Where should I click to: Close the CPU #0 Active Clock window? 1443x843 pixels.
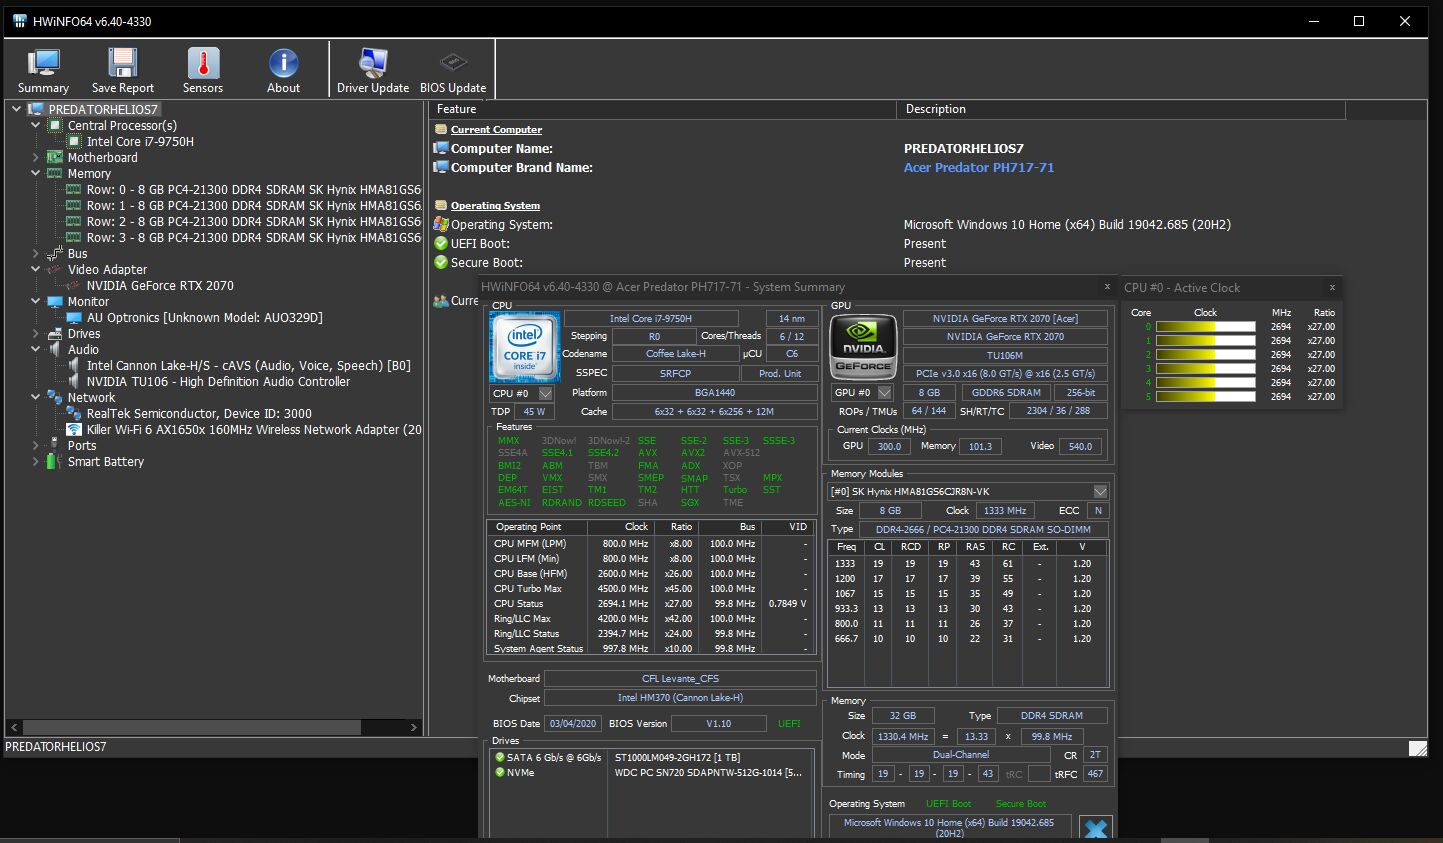1332,287
